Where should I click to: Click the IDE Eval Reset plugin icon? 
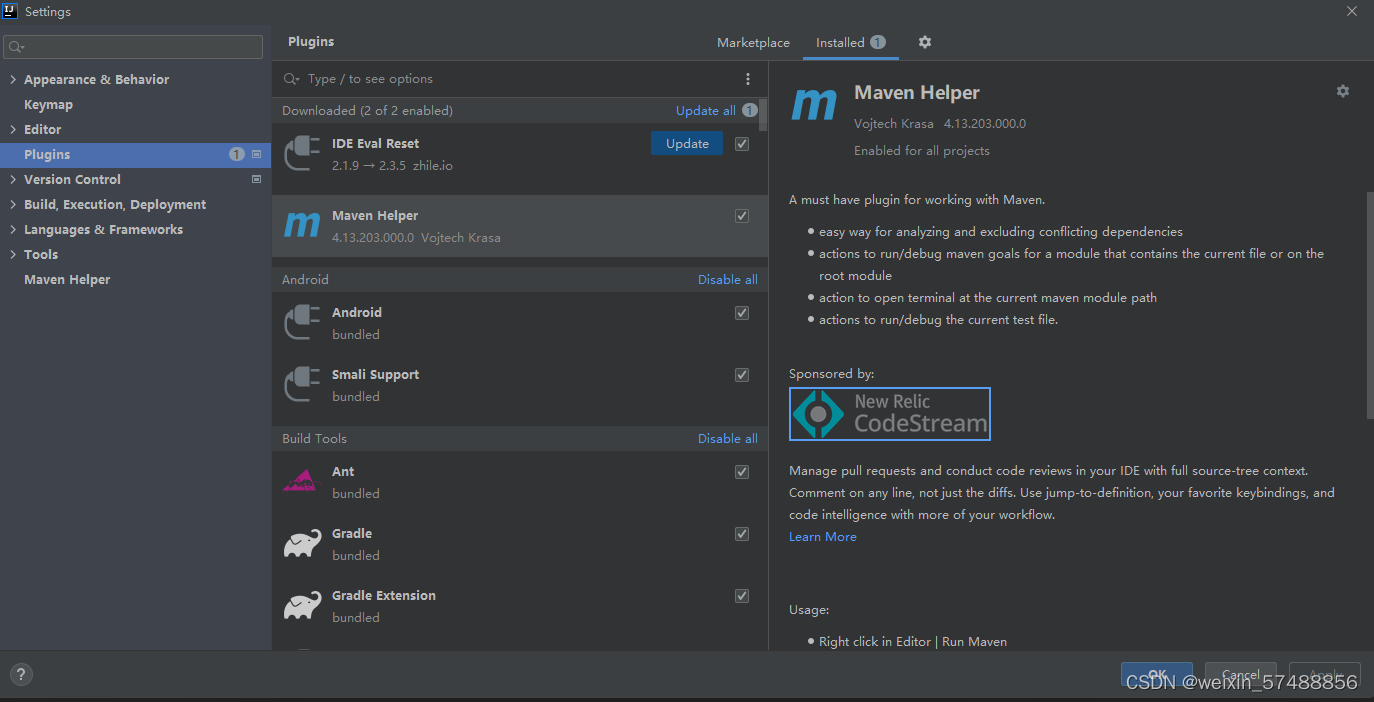point(302,154)
